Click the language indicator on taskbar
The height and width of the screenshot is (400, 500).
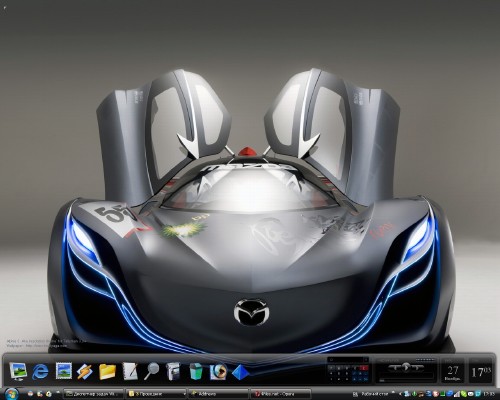pos(355,394)
